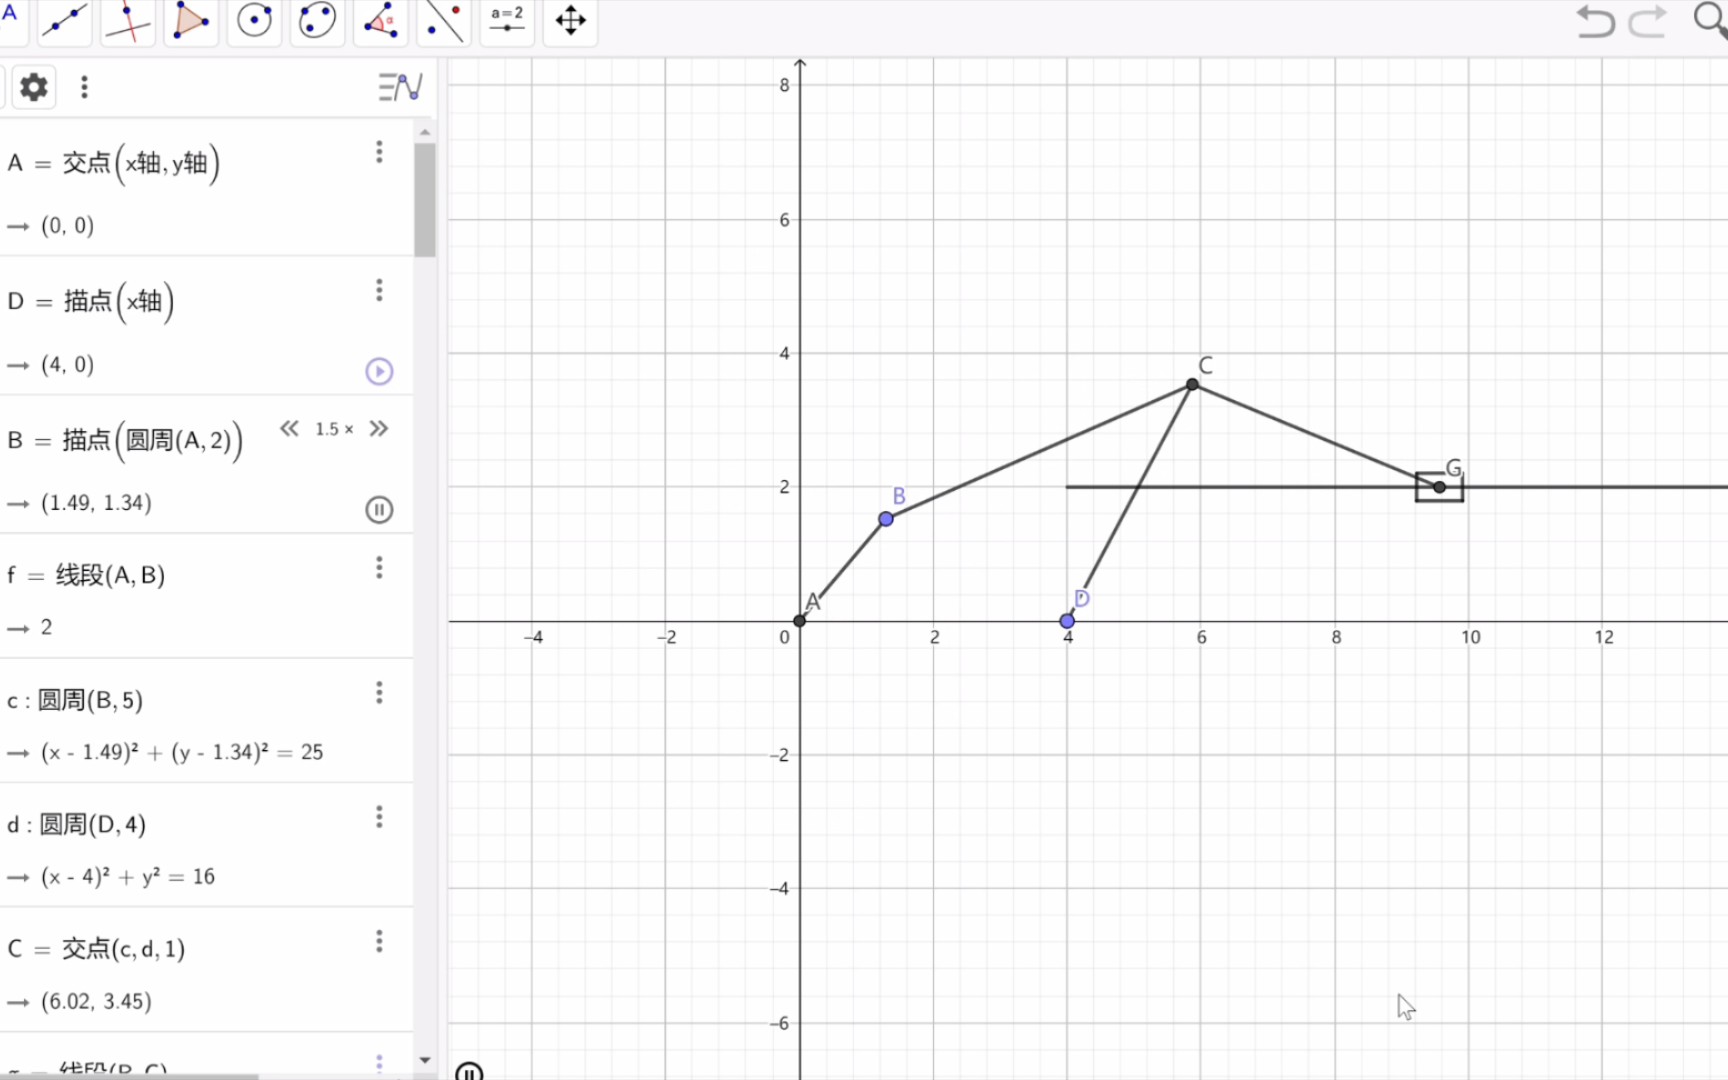Click the circle c equation ending = 25
Image resolution: width=1728 pixels, height=1080 pixels.
pos(182,752)
